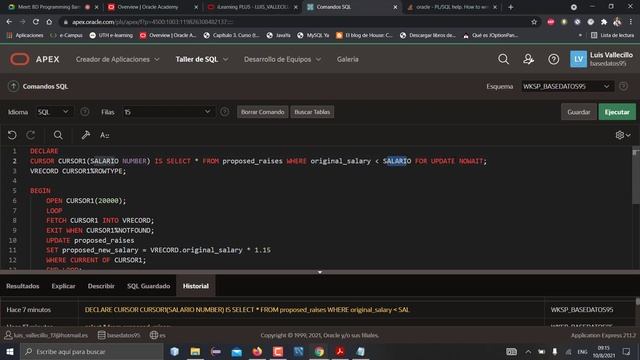Click Buscar Tablas button
640x360 pixels.
(312, 112)
